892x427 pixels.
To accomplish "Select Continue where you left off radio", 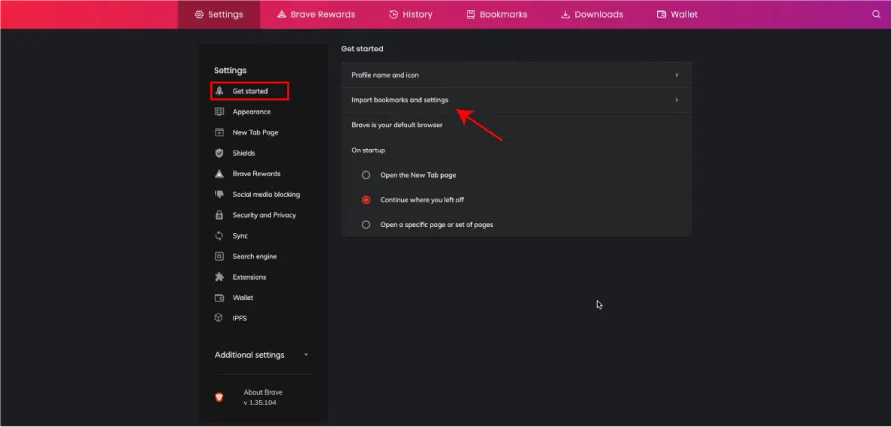I will (366, 200).
